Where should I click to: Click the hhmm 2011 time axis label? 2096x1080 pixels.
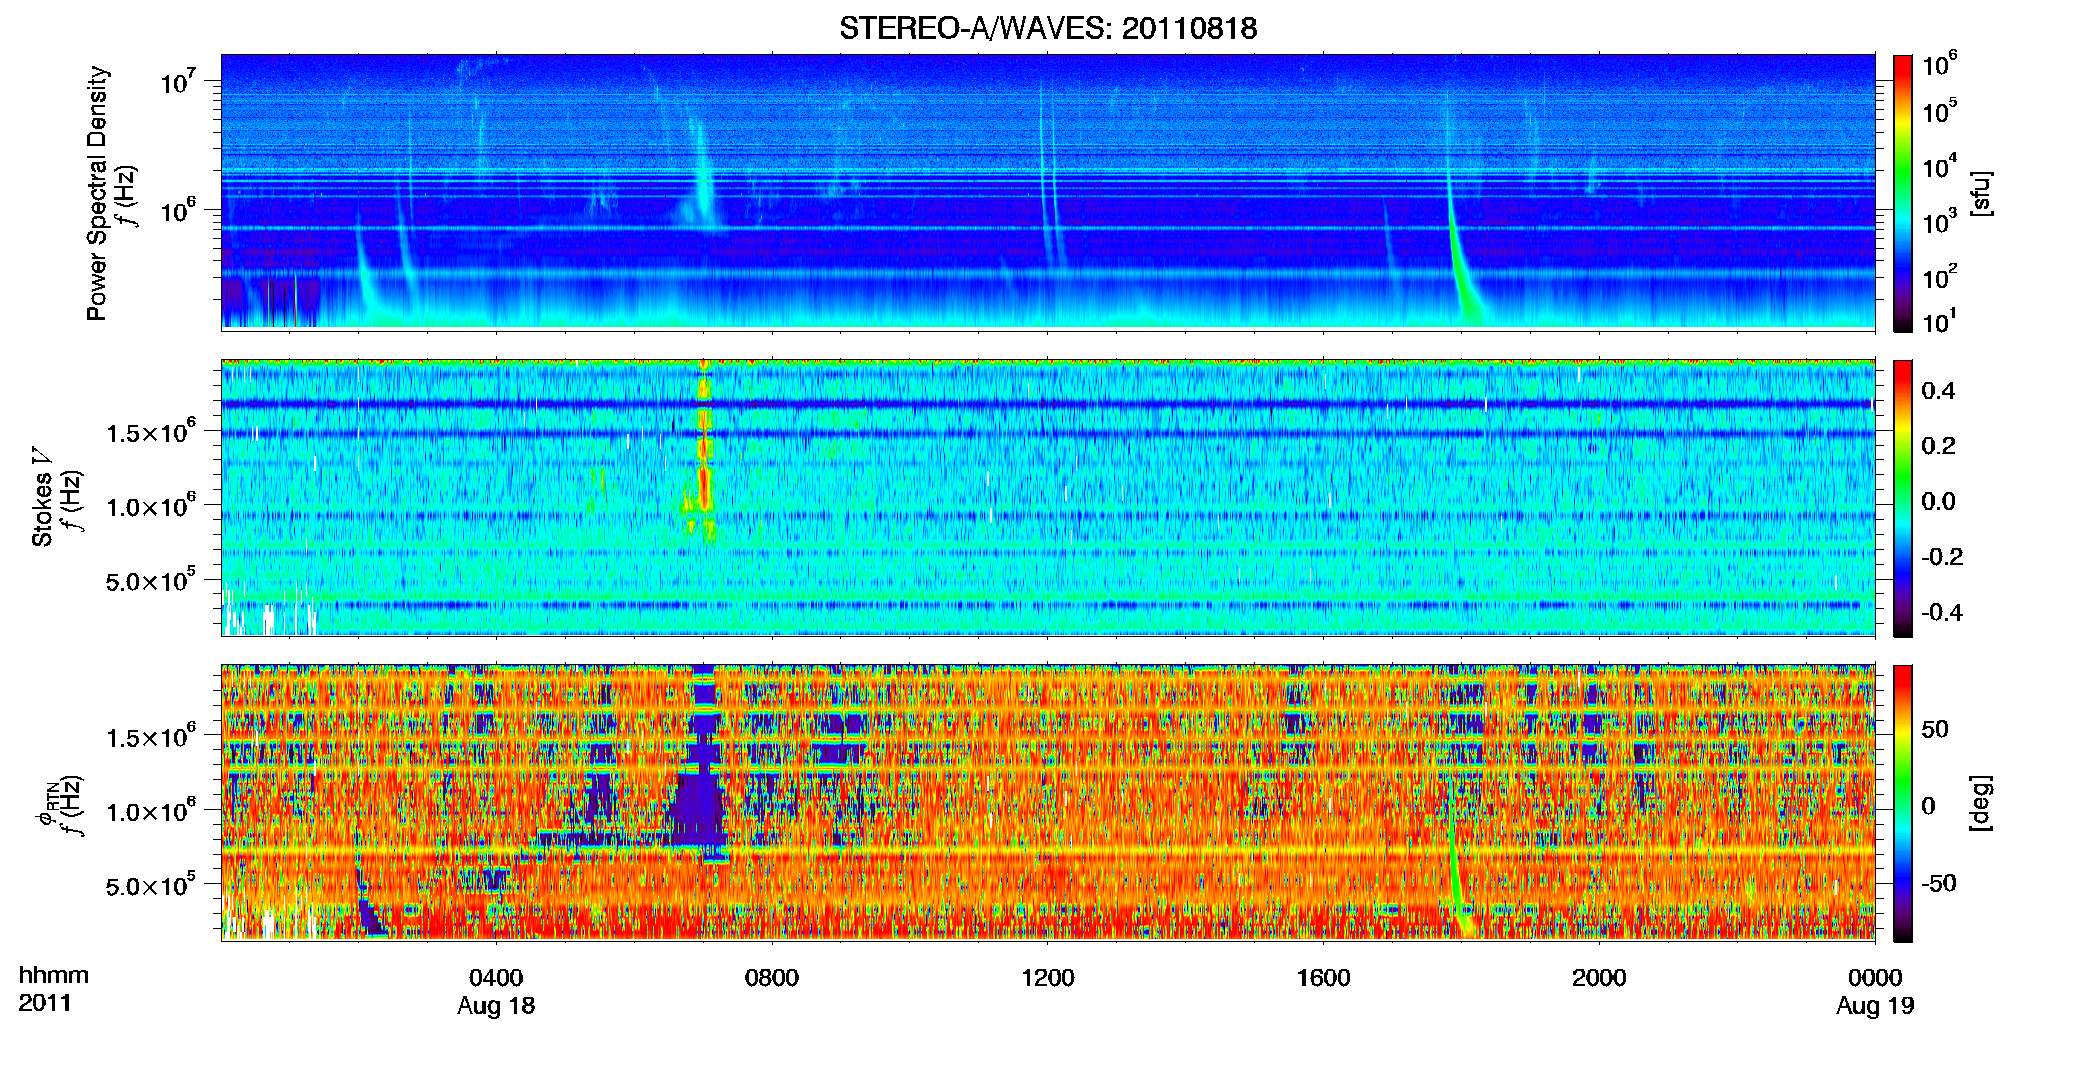53,989
